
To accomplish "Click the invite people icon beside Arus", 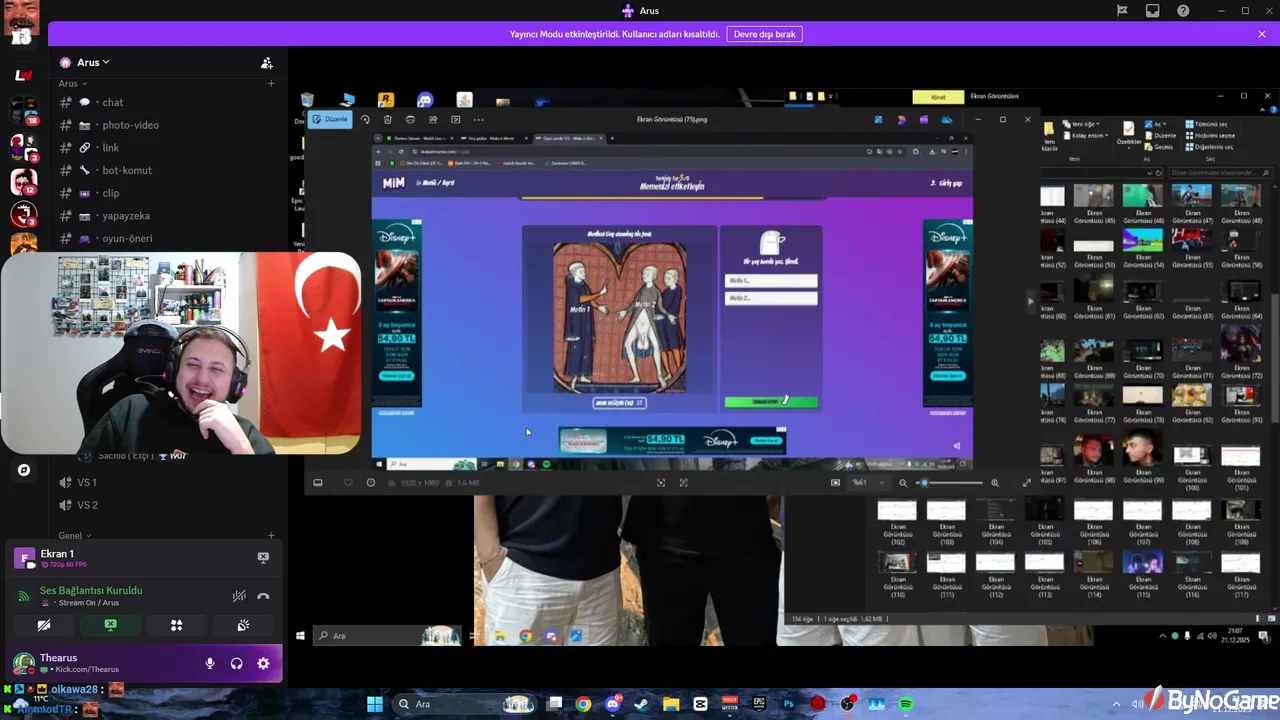I will (x=267, y=62).
